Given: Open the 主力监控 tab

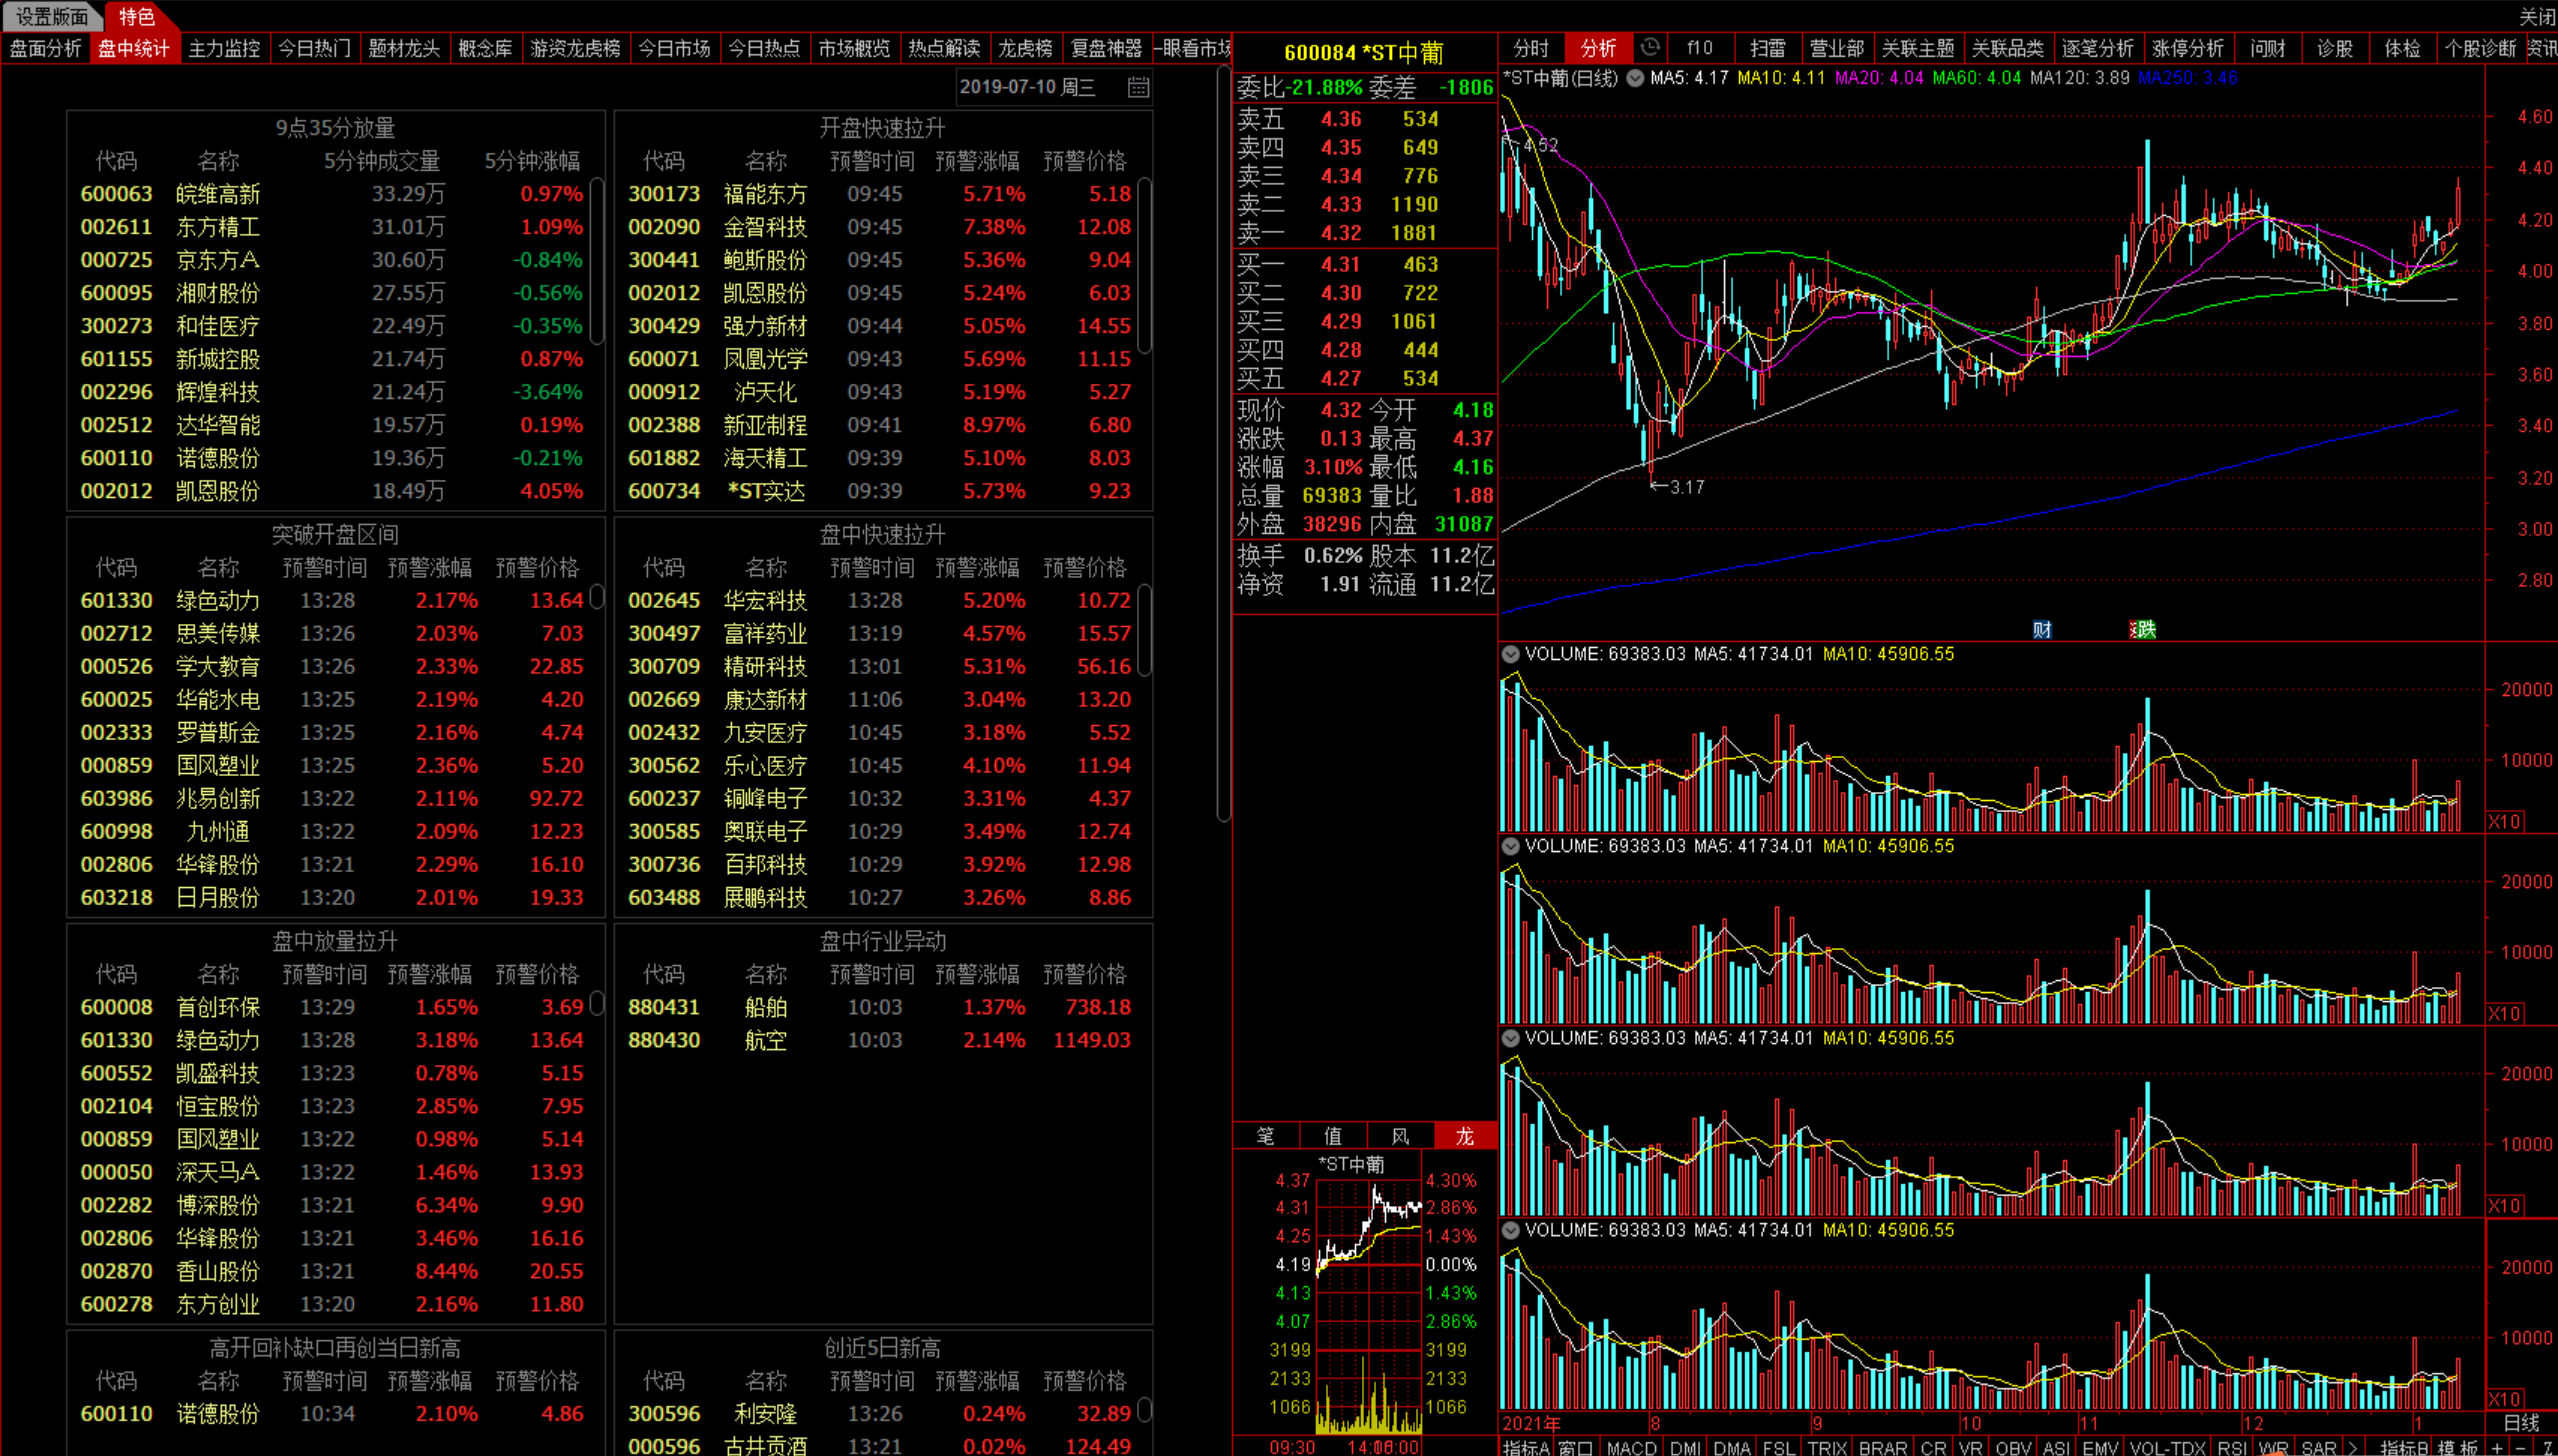Looking at the screenshot, I should coord(224,48).
